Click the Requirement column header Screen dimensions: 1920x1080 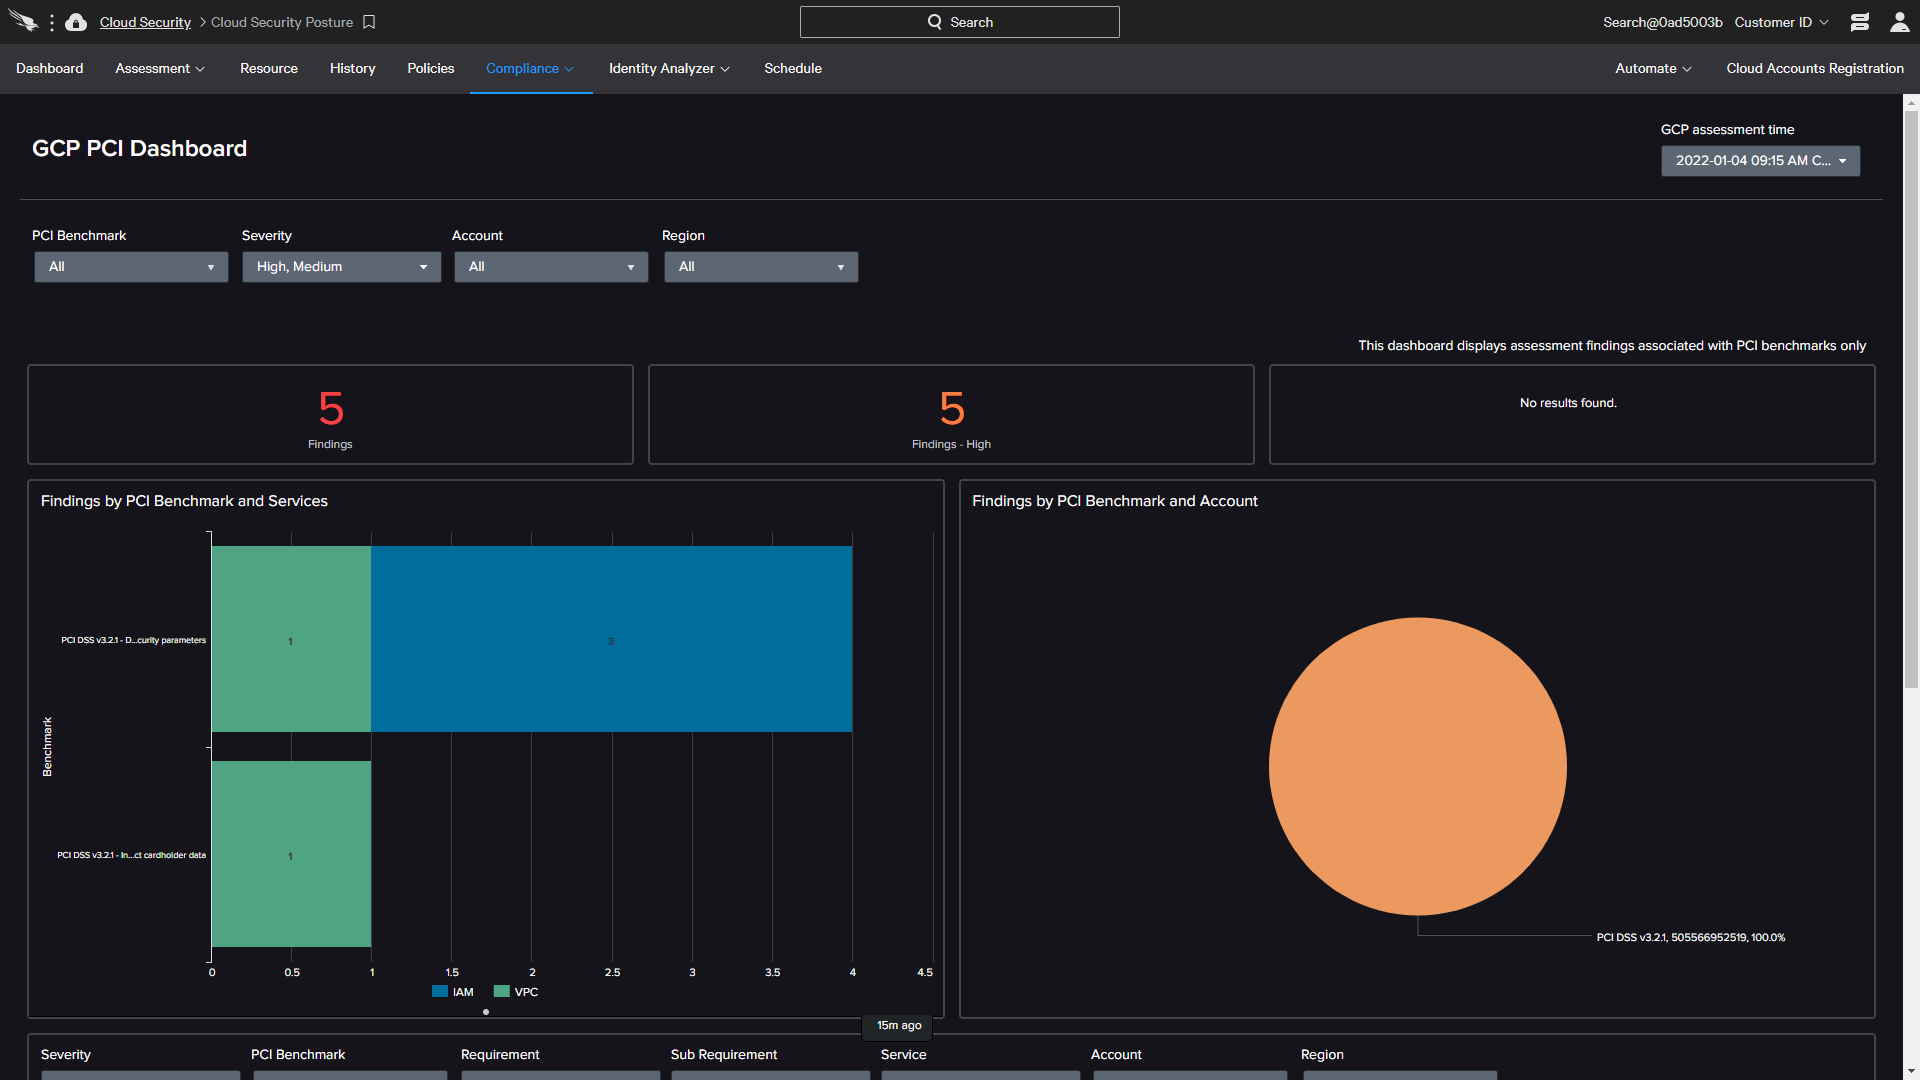coord(500,1054)
